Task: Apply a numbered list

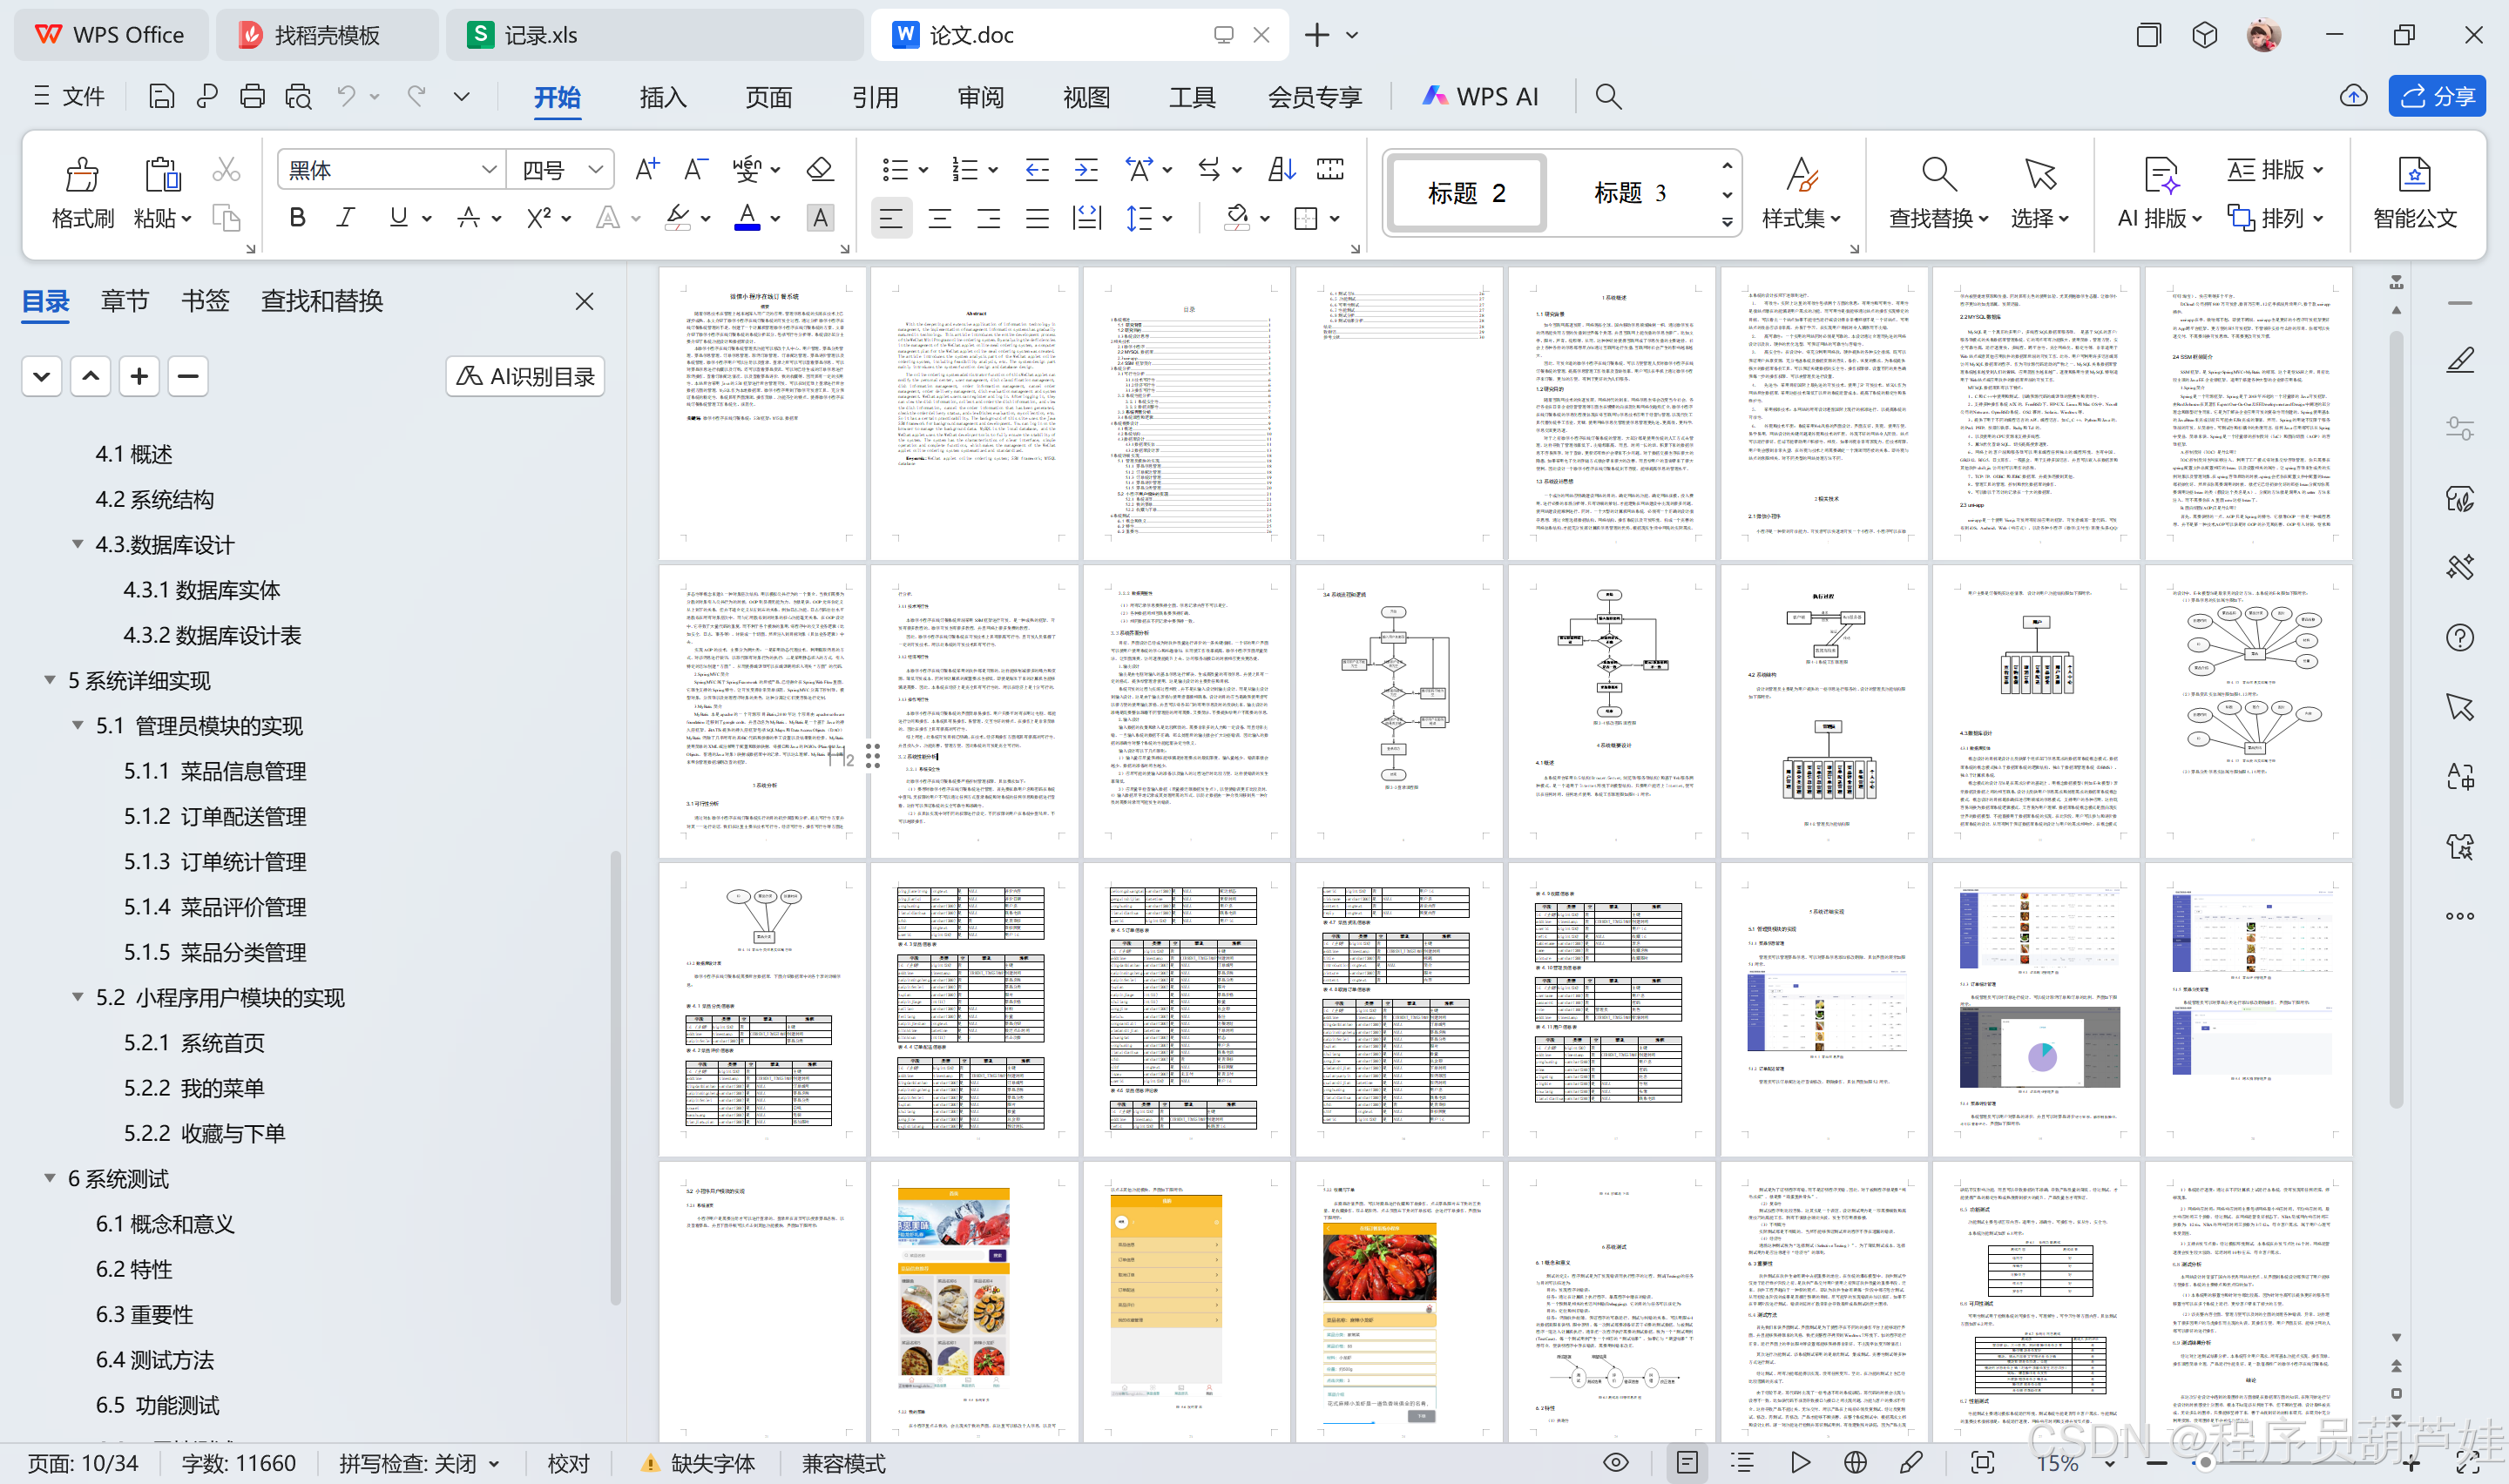Action: click(x=965, y=169)
